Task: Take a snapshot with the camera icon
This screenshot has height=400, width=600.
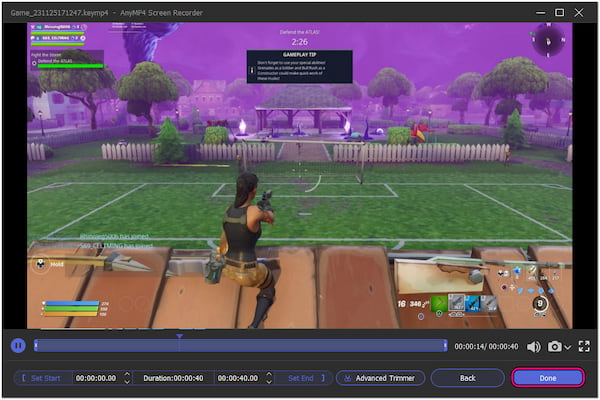Action: (x=554, y=346)
